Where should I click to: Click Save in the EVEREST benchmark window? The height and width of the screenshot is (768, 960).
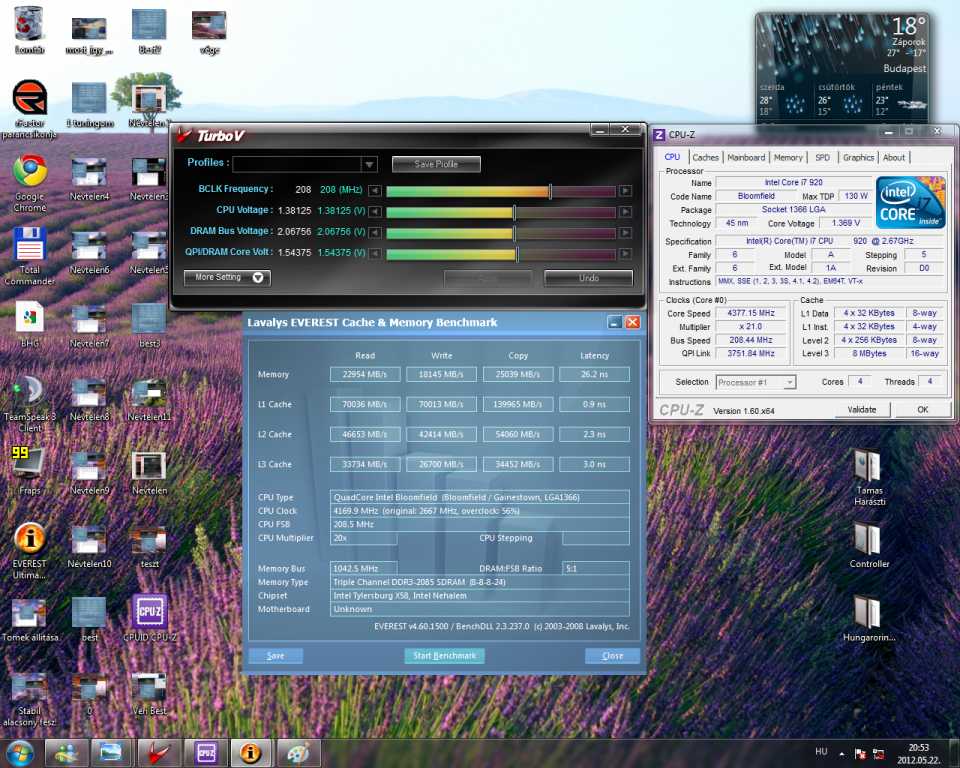(276, 656)
